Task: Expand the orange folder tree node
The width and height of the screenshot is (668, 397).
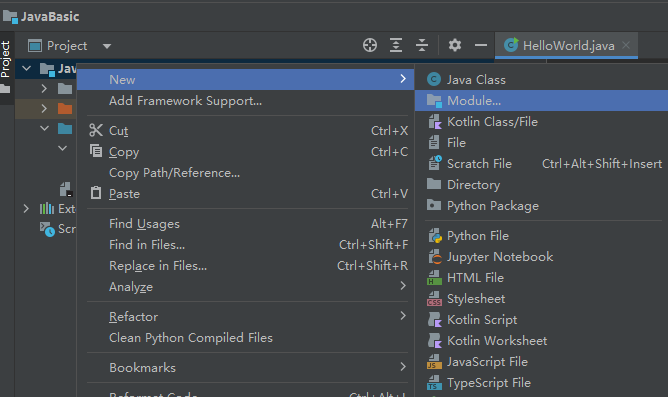Action: (44, 108)
